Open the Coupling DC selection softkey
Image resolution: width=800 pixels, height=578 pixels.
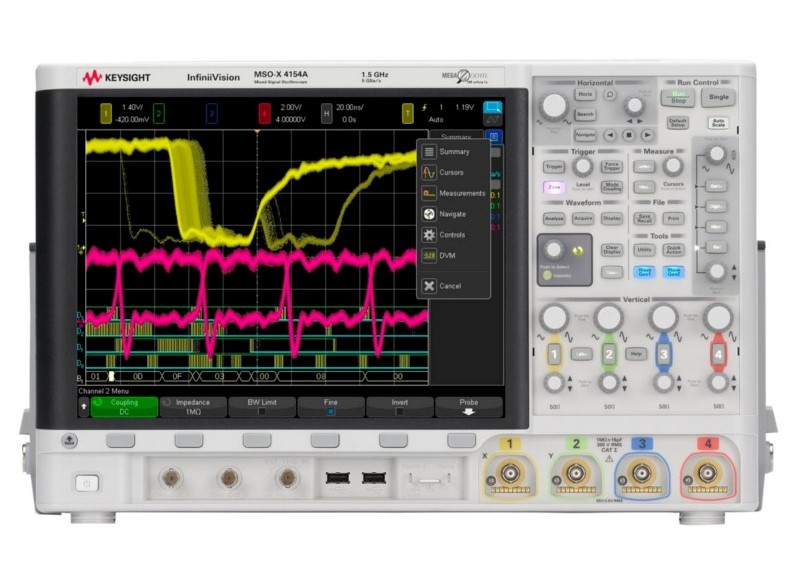[125, 406]
